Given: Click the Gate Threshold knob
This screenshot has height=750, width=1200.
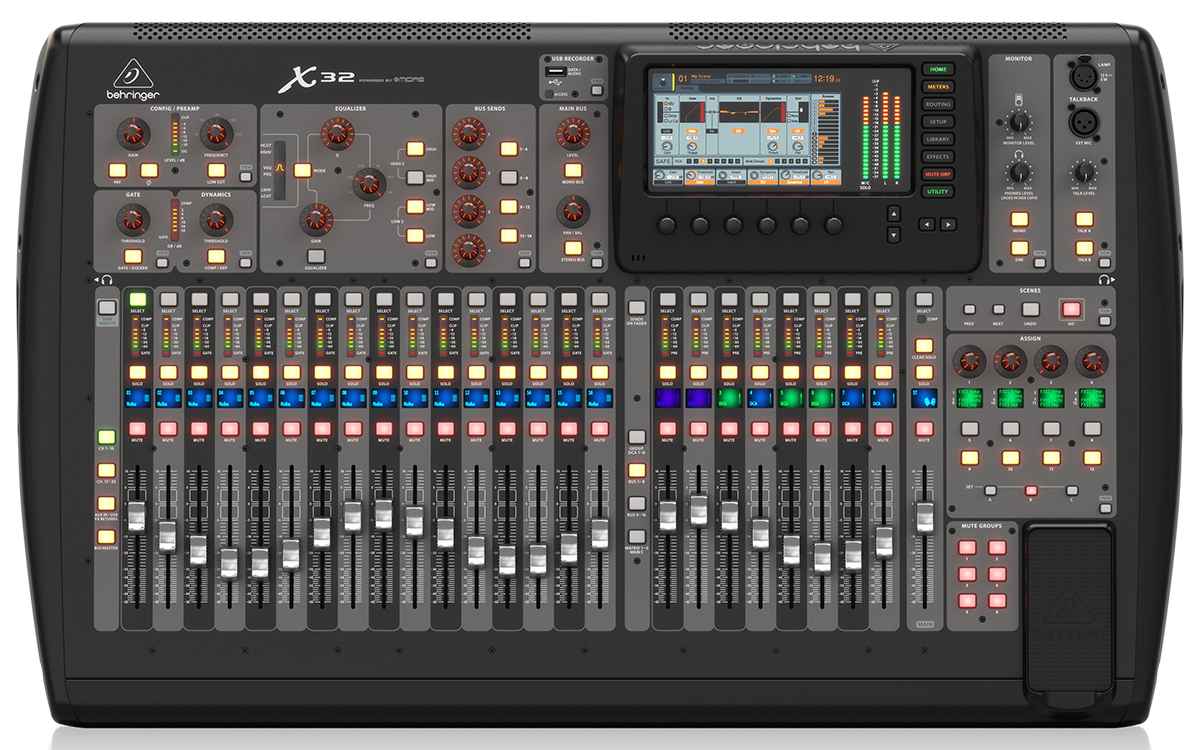Looking at the screenshot, I should (134, 218).
